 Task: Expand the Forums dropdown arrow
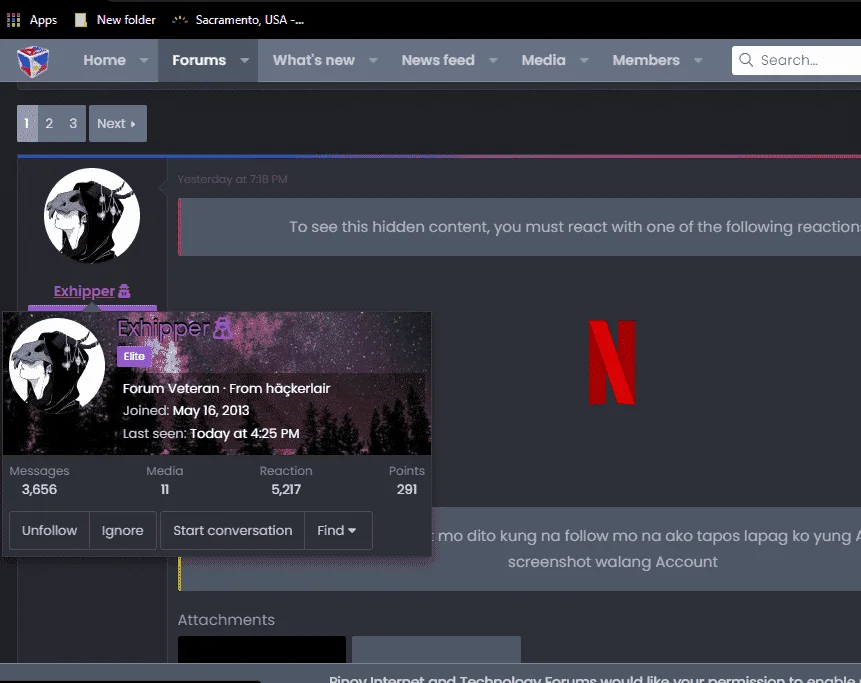tap(244, 60)
